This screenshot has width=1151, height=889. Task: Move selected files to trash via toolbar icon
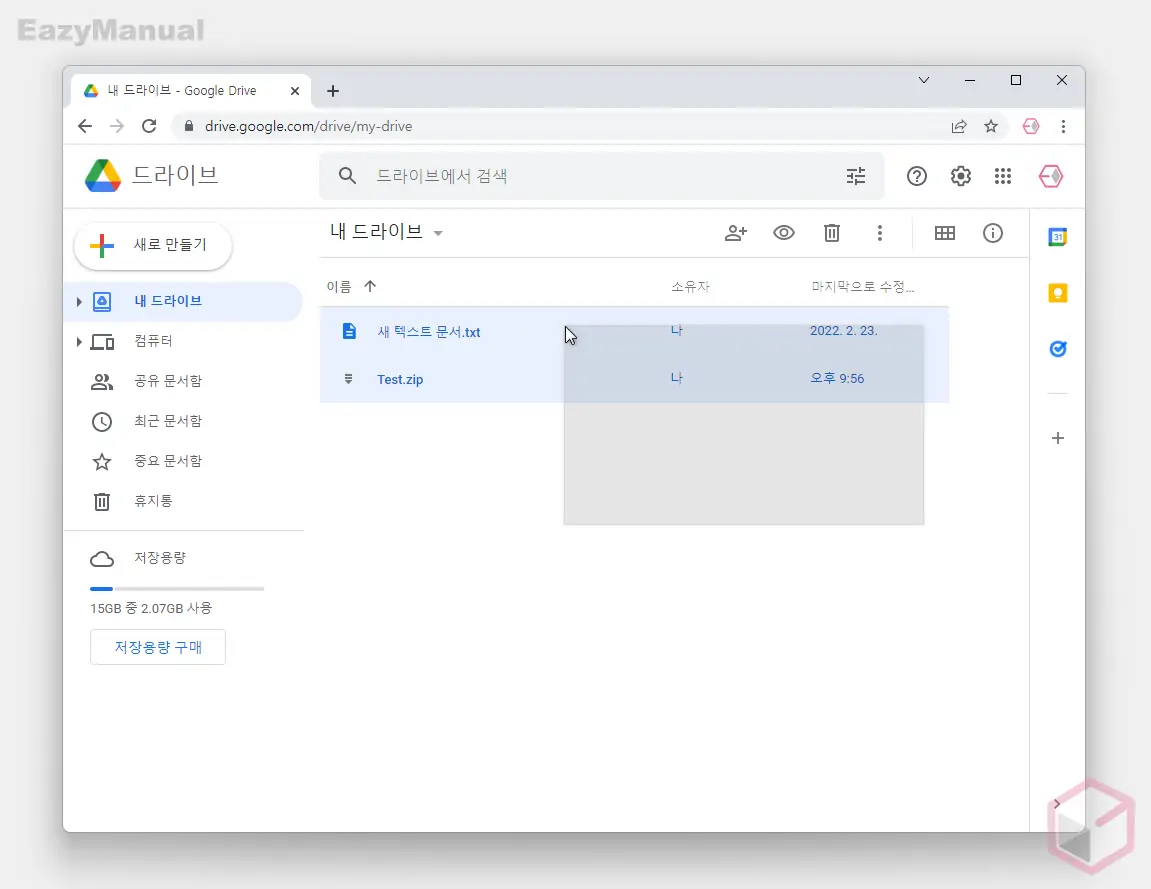point(832,233)
